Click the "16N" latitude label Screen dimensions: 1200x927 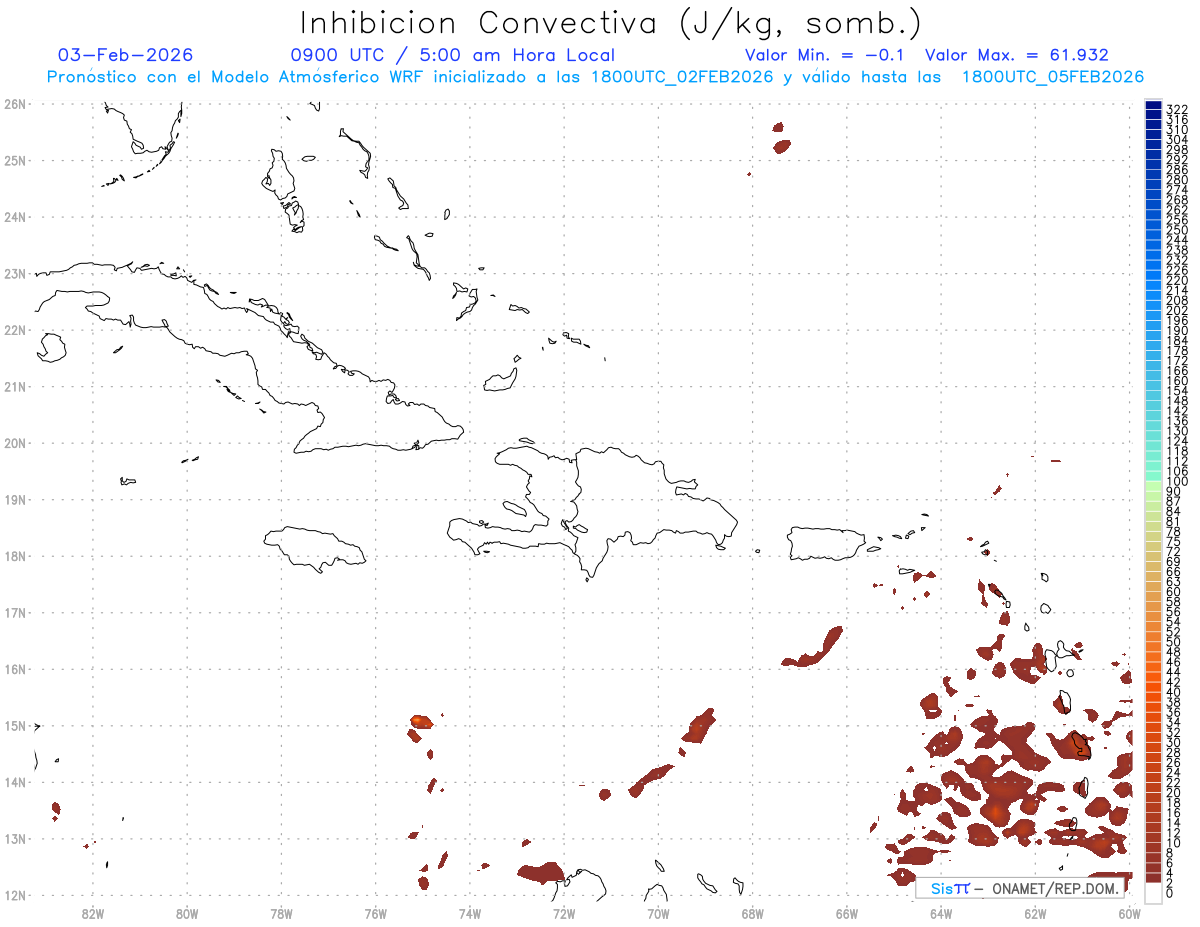tap(15, 669)
